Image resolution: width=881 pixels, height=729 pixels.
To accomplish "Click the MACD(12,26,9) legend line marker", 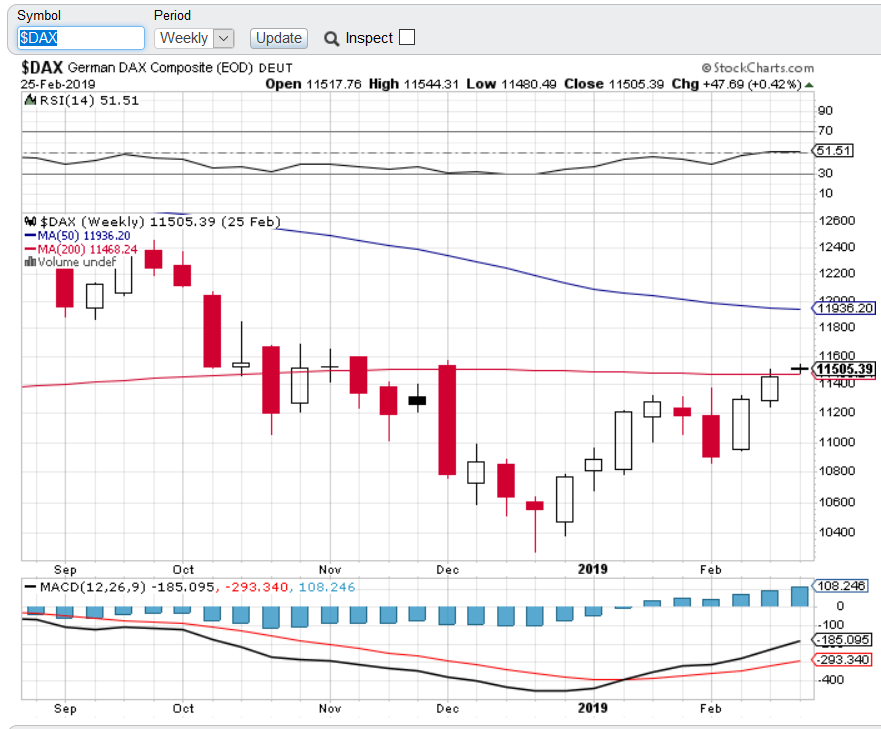I will click(x=31, y=587).
